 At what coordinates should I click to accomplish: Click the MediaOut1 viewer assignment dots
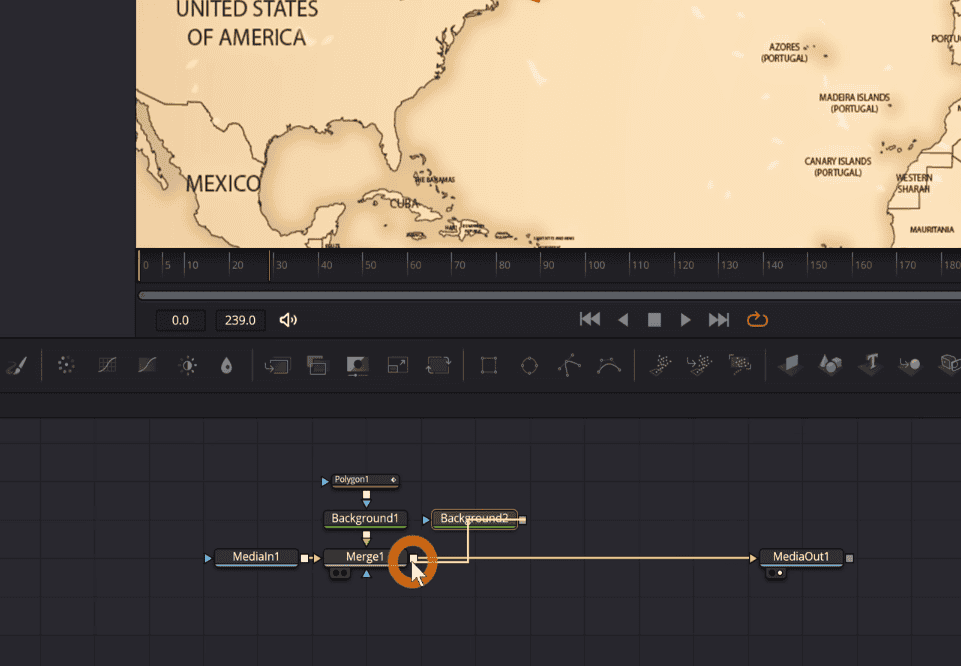point(776,573)
